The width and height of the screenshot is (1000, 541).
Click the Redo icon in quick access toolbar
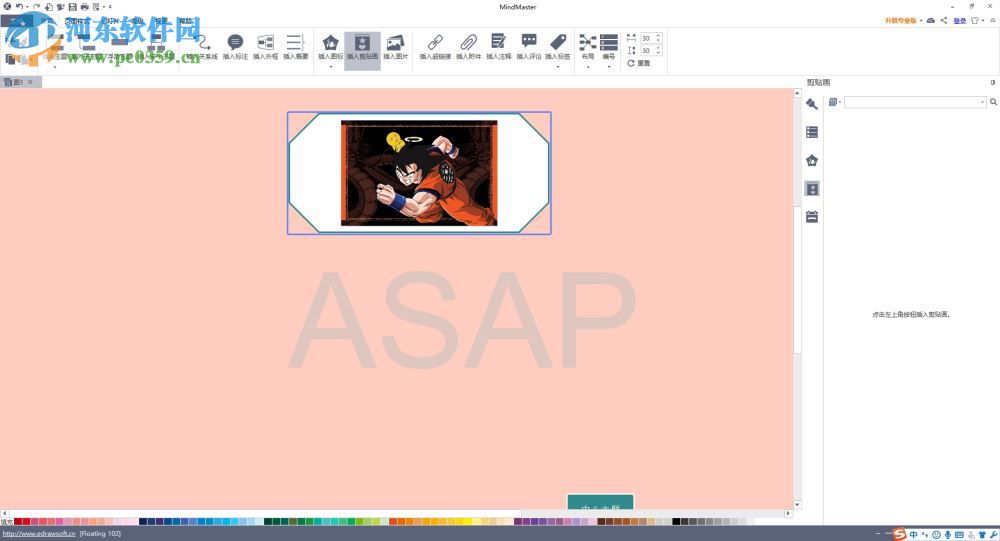pyautogui.click(x=36, y=6)
